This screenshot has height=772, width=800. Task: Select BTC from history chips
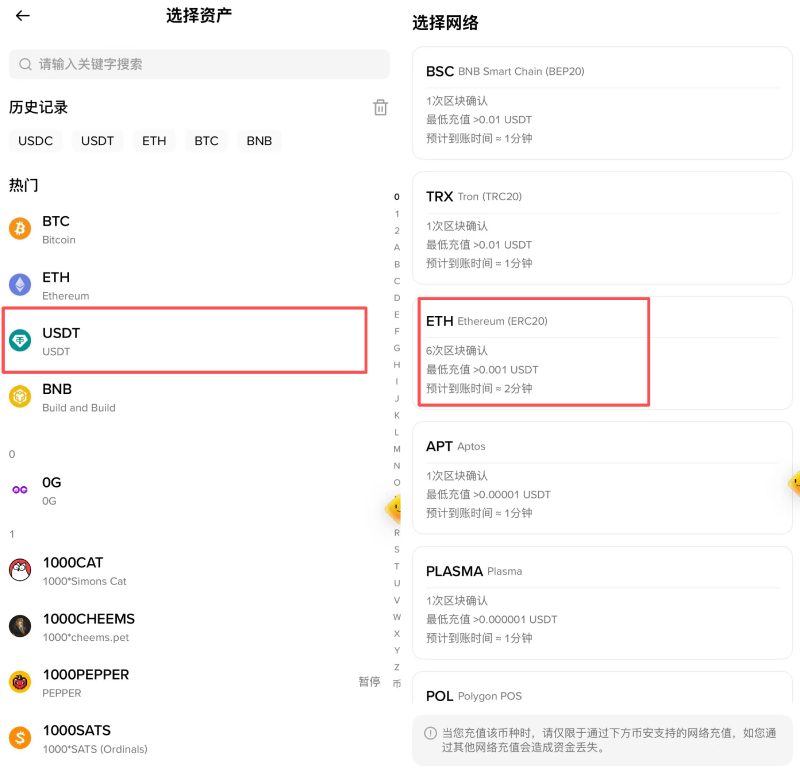click(206, 141)
